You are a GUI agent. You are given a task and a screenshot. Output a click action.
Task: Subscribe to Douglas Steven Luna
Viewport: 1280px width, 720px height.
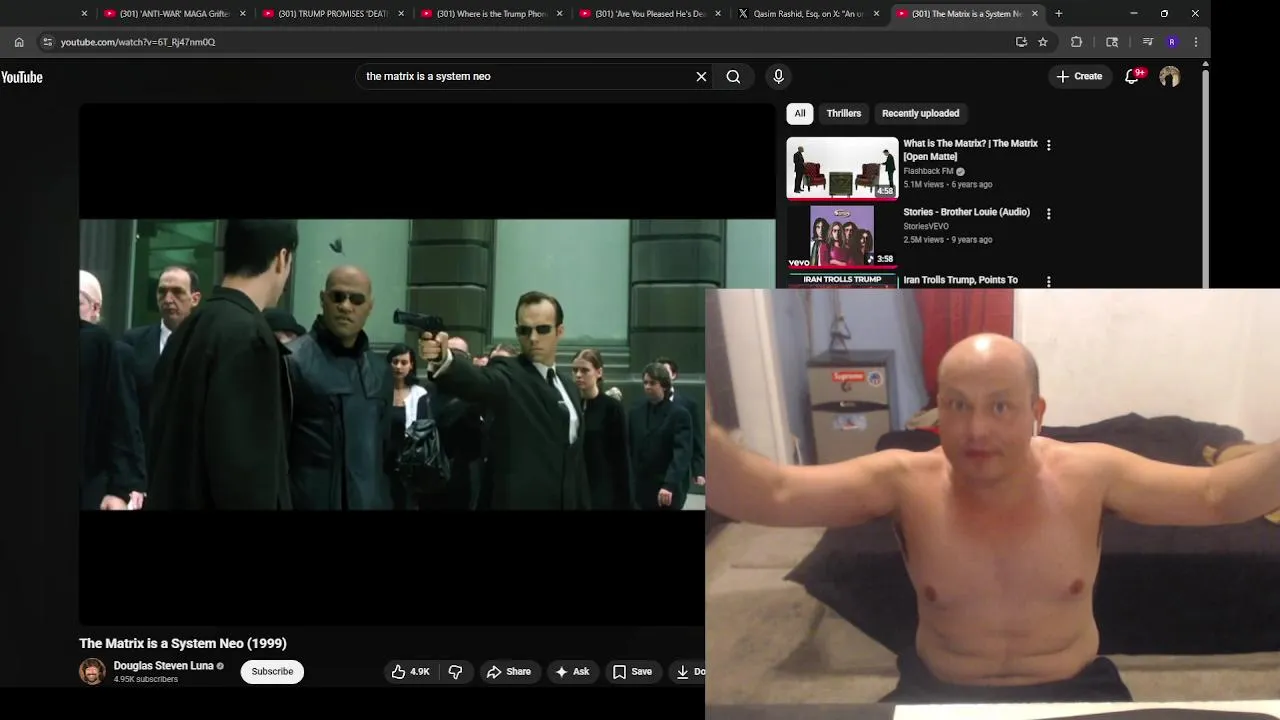coord(272,671)
